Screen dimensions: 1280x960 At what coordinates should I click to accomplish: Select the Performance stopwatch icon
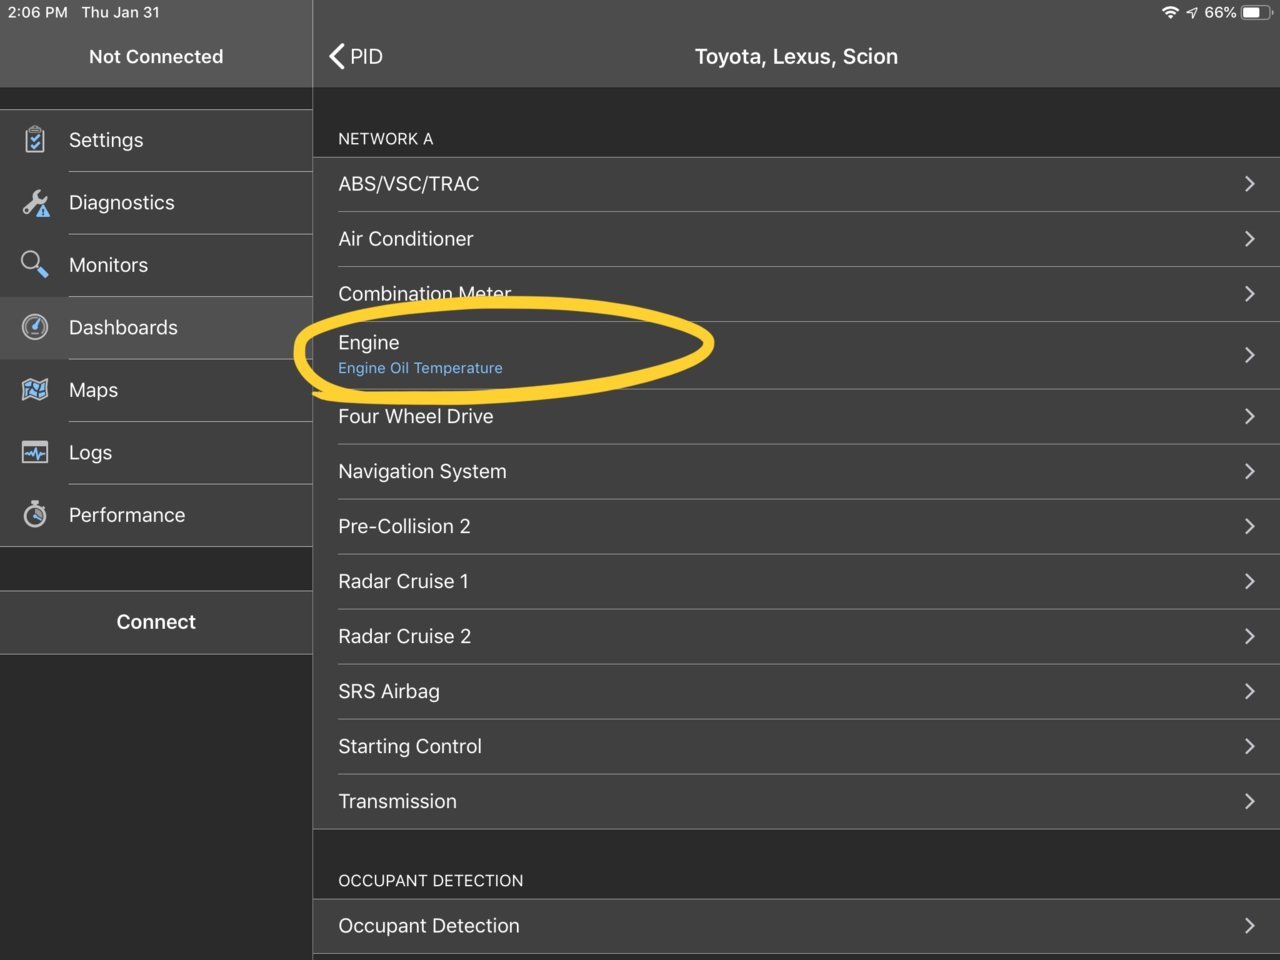[x=35, y=514]
